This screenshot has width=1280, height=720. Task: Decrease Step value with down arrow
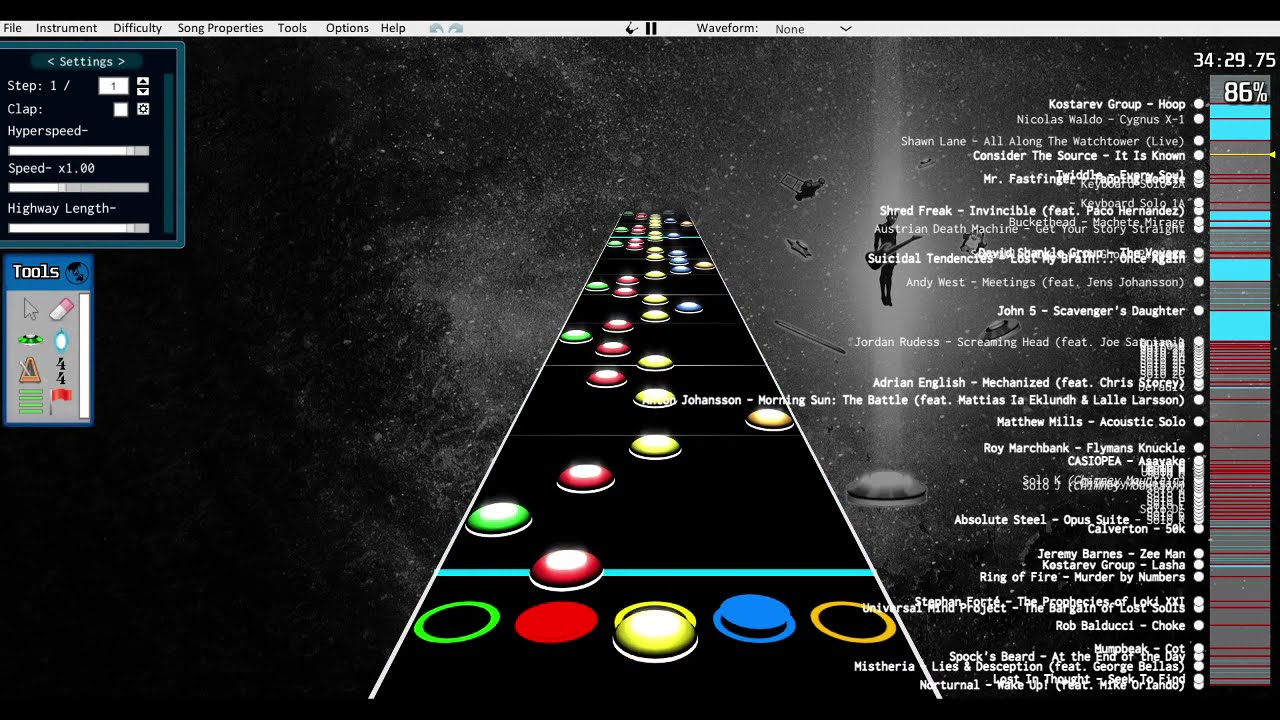pyautogui.click(x=143, y=91)
